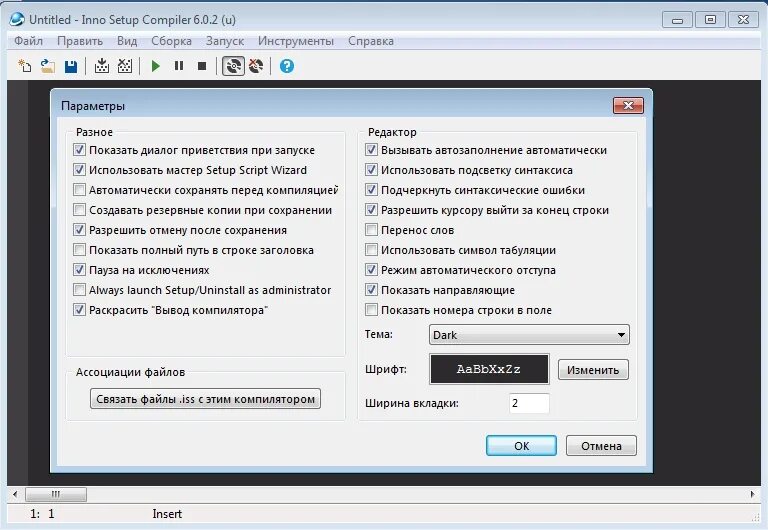Open the Сборка menu
This screenshot has width=768, height=530.
pyautogui.click(x=171, y=41)
